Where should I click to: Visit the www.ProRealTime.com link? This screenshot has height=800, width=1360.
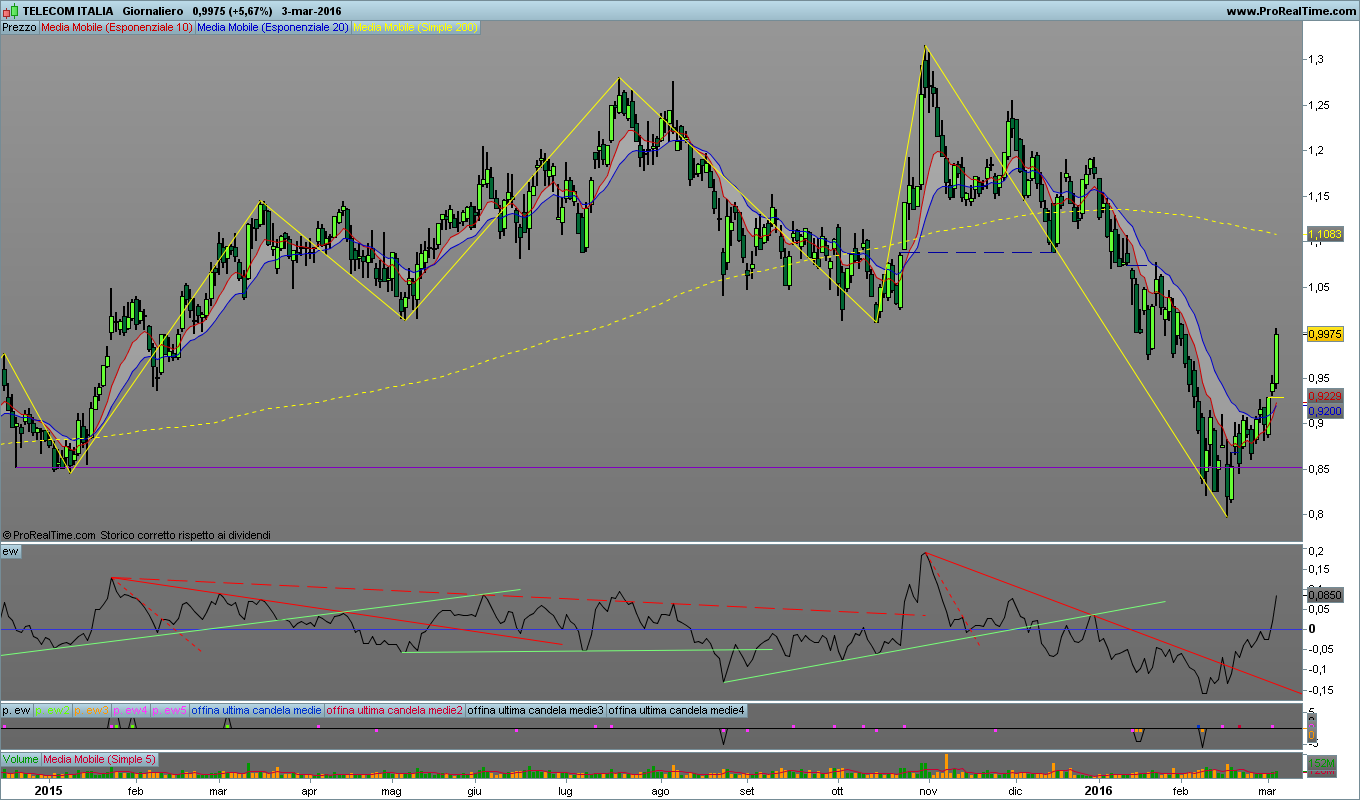pos(1289,11)
